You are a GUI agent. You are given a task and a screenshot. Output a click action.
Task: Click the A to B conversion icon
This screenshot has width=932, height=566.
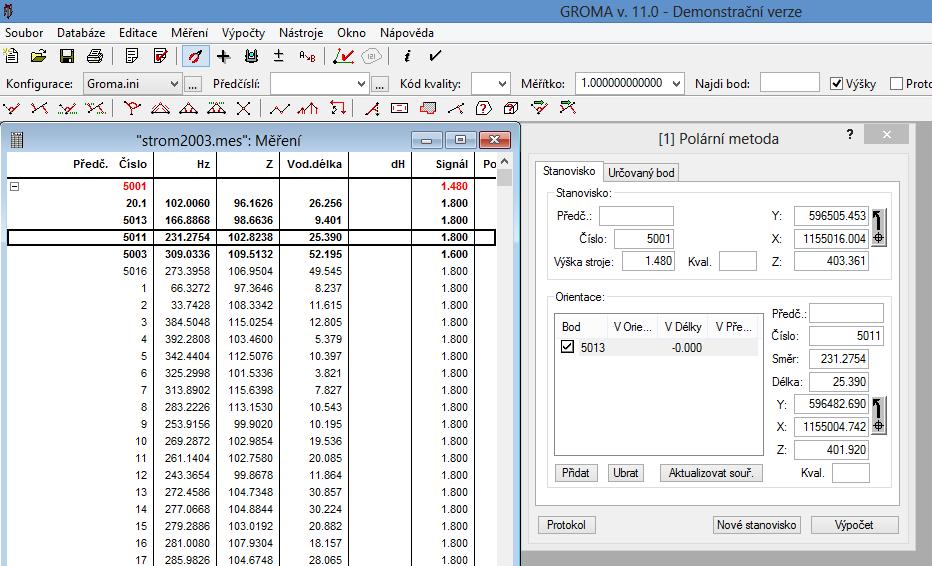point(307,56)
